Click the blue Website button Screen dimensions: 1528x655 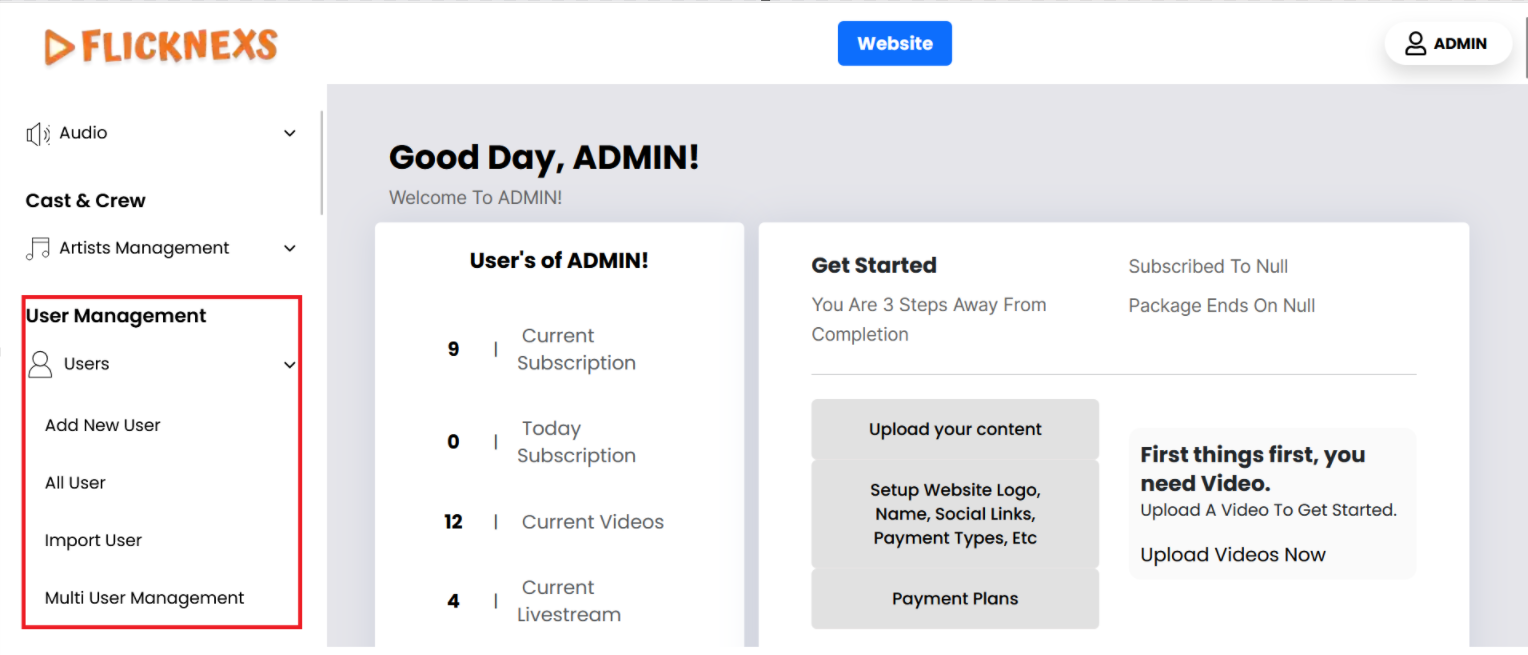click(x=894, y=44)
